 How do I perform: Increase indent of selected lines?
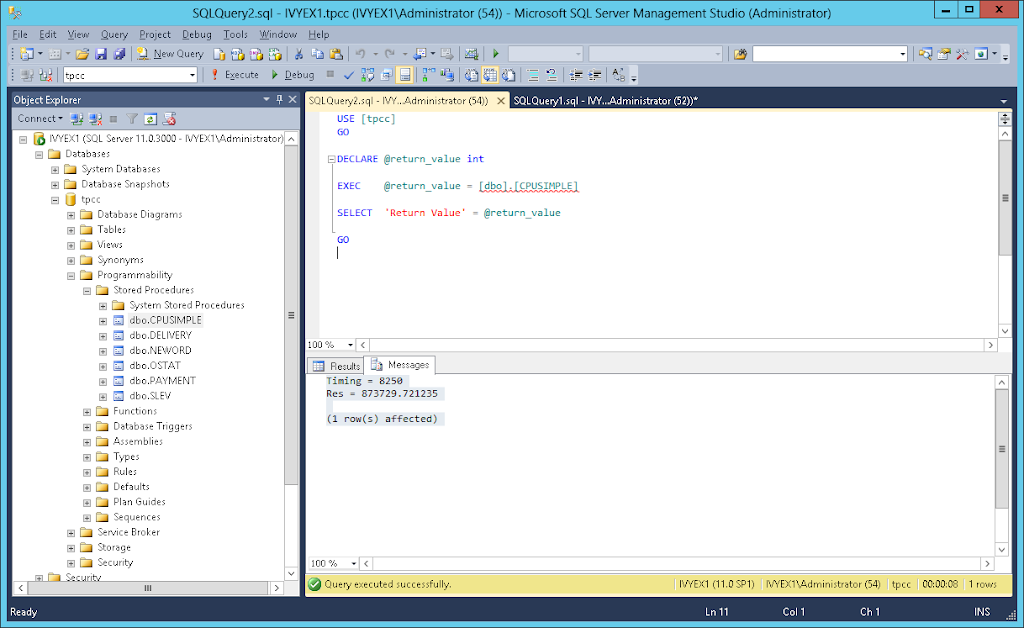click(594, 75)
